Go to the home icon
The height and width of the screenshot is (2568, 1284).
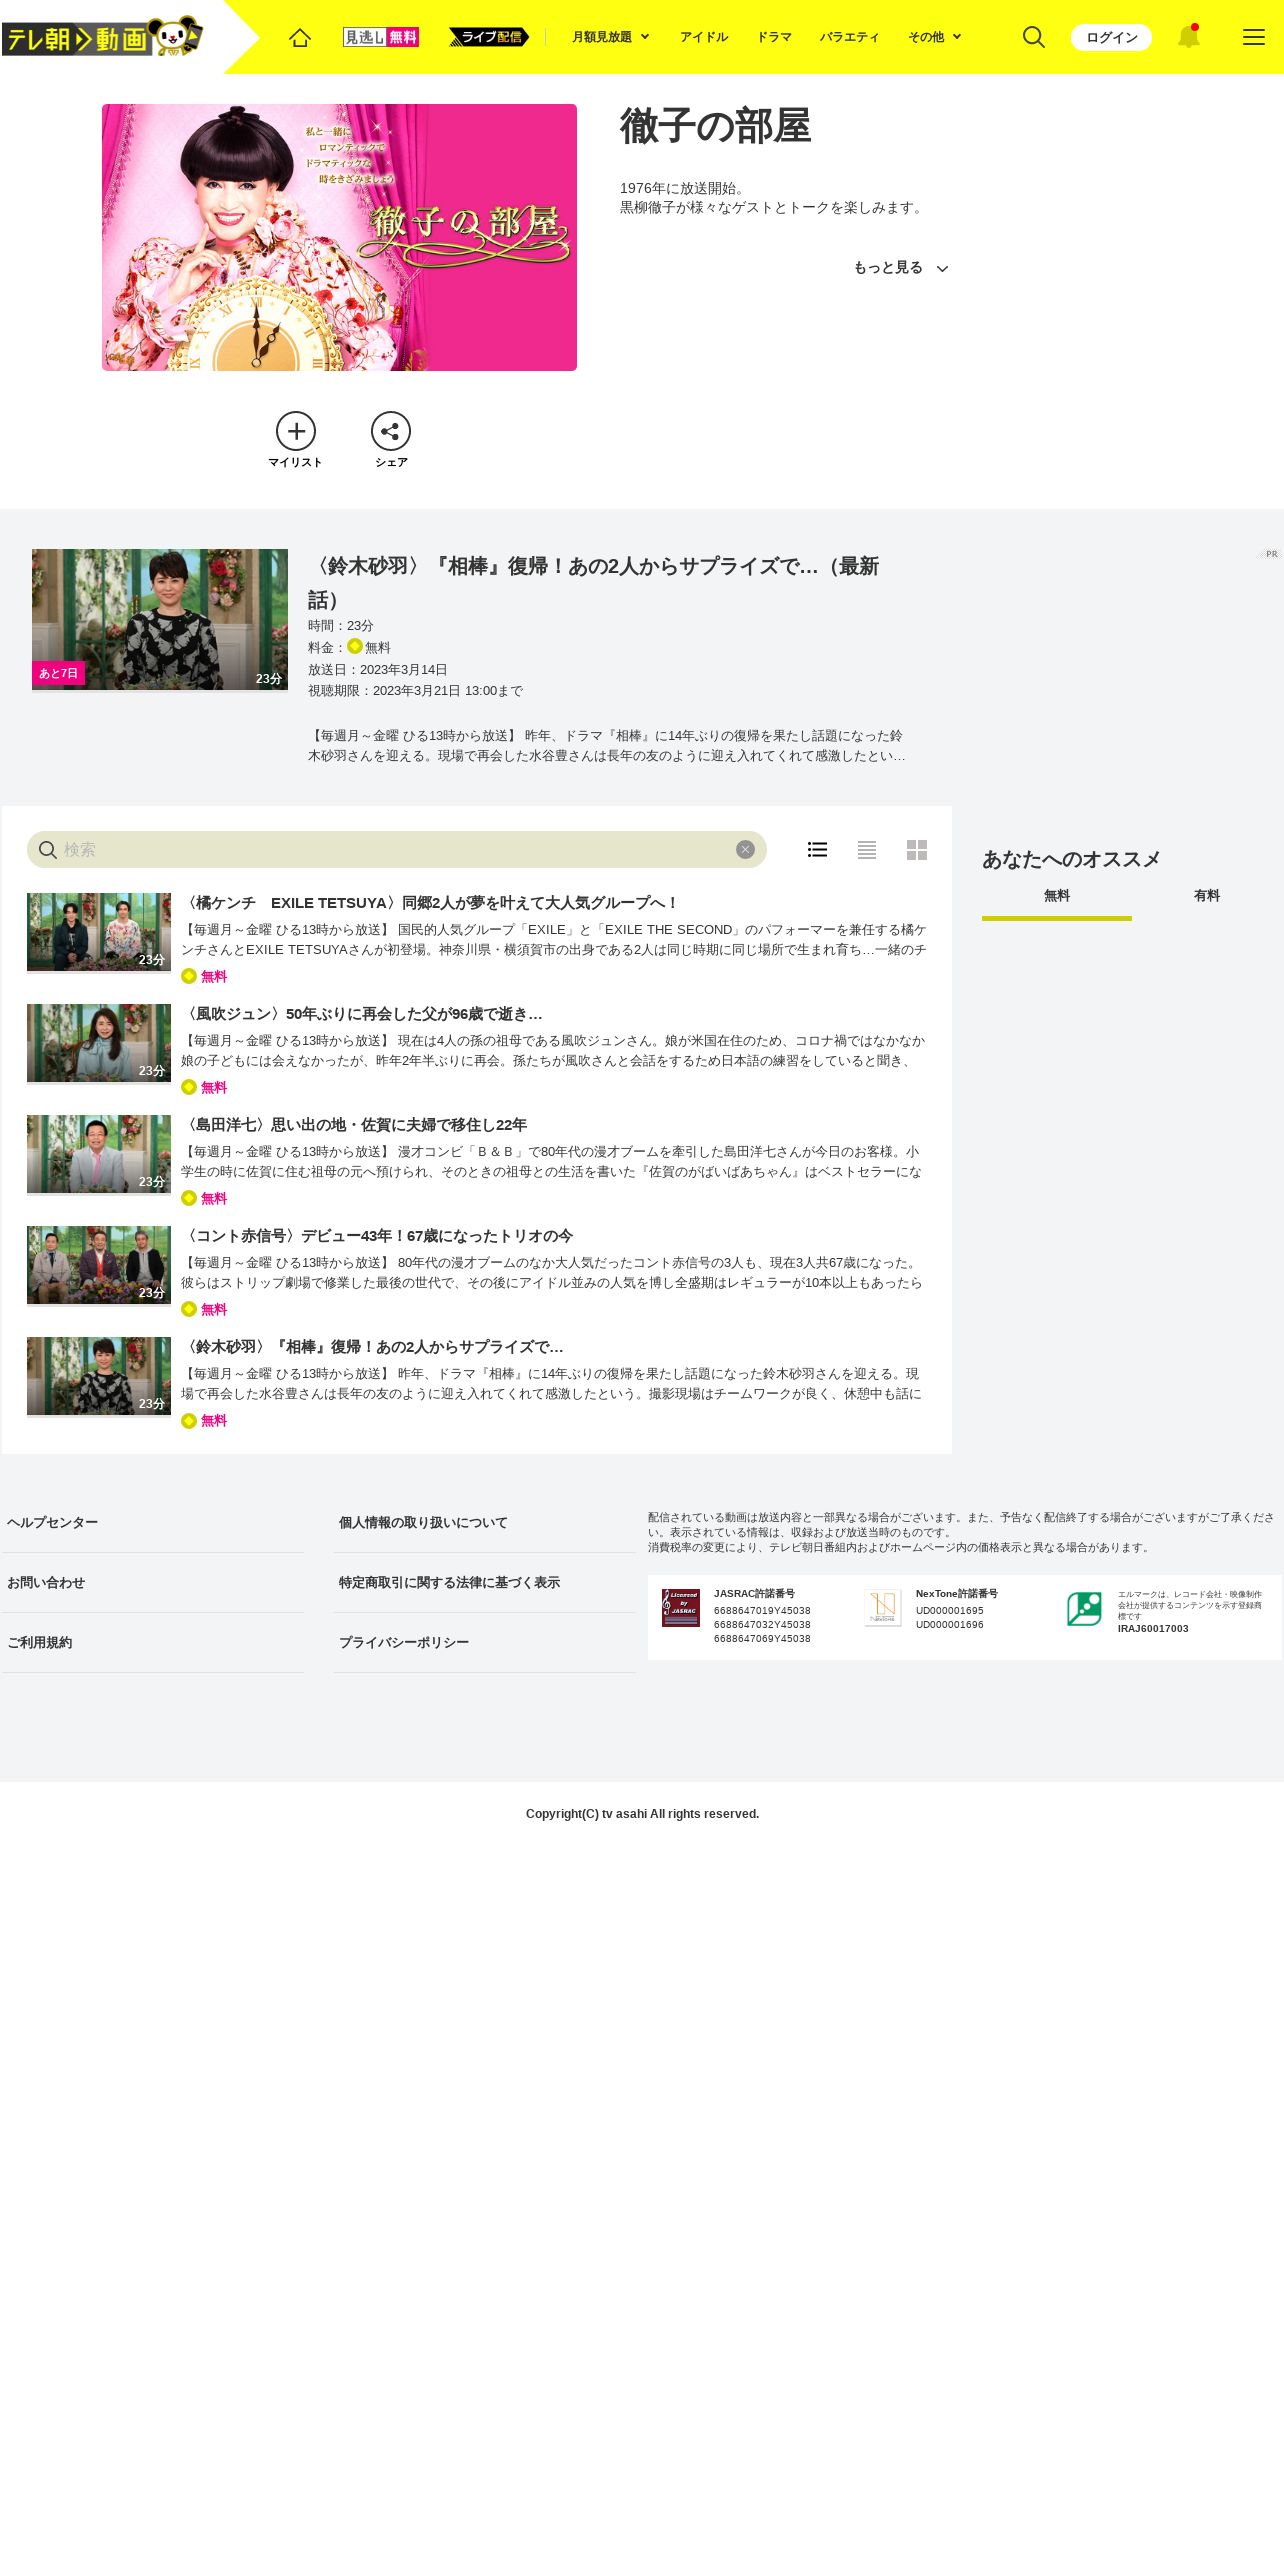point(300,37)
